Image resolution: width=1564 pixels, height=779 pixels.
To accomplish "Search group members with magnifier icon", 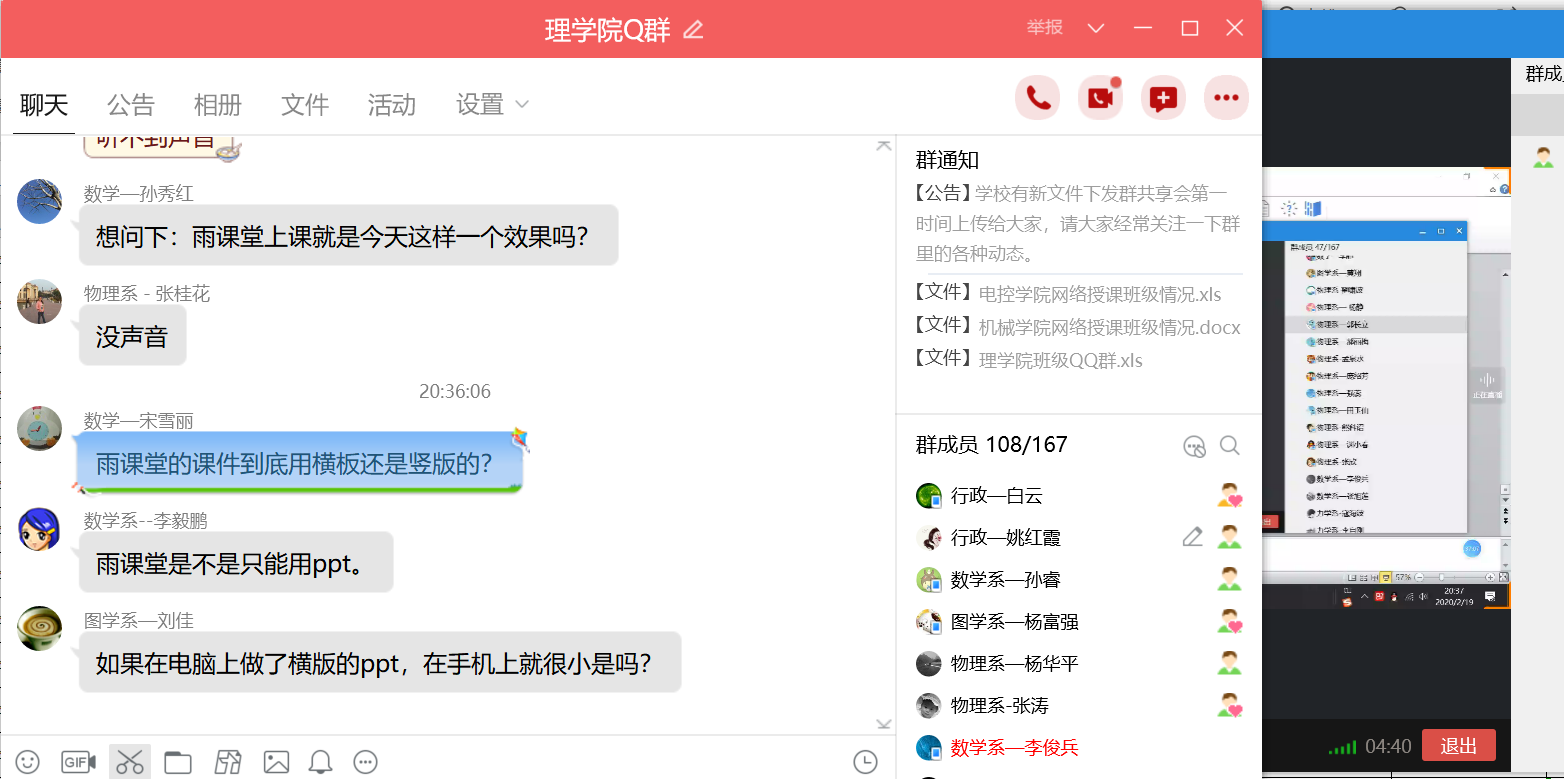I will [1230, 446].
